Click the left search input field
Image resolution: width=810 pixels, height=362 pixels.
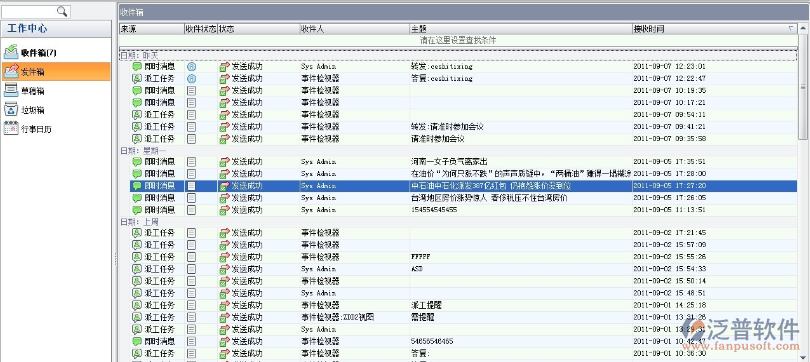(x=29, y=11)
